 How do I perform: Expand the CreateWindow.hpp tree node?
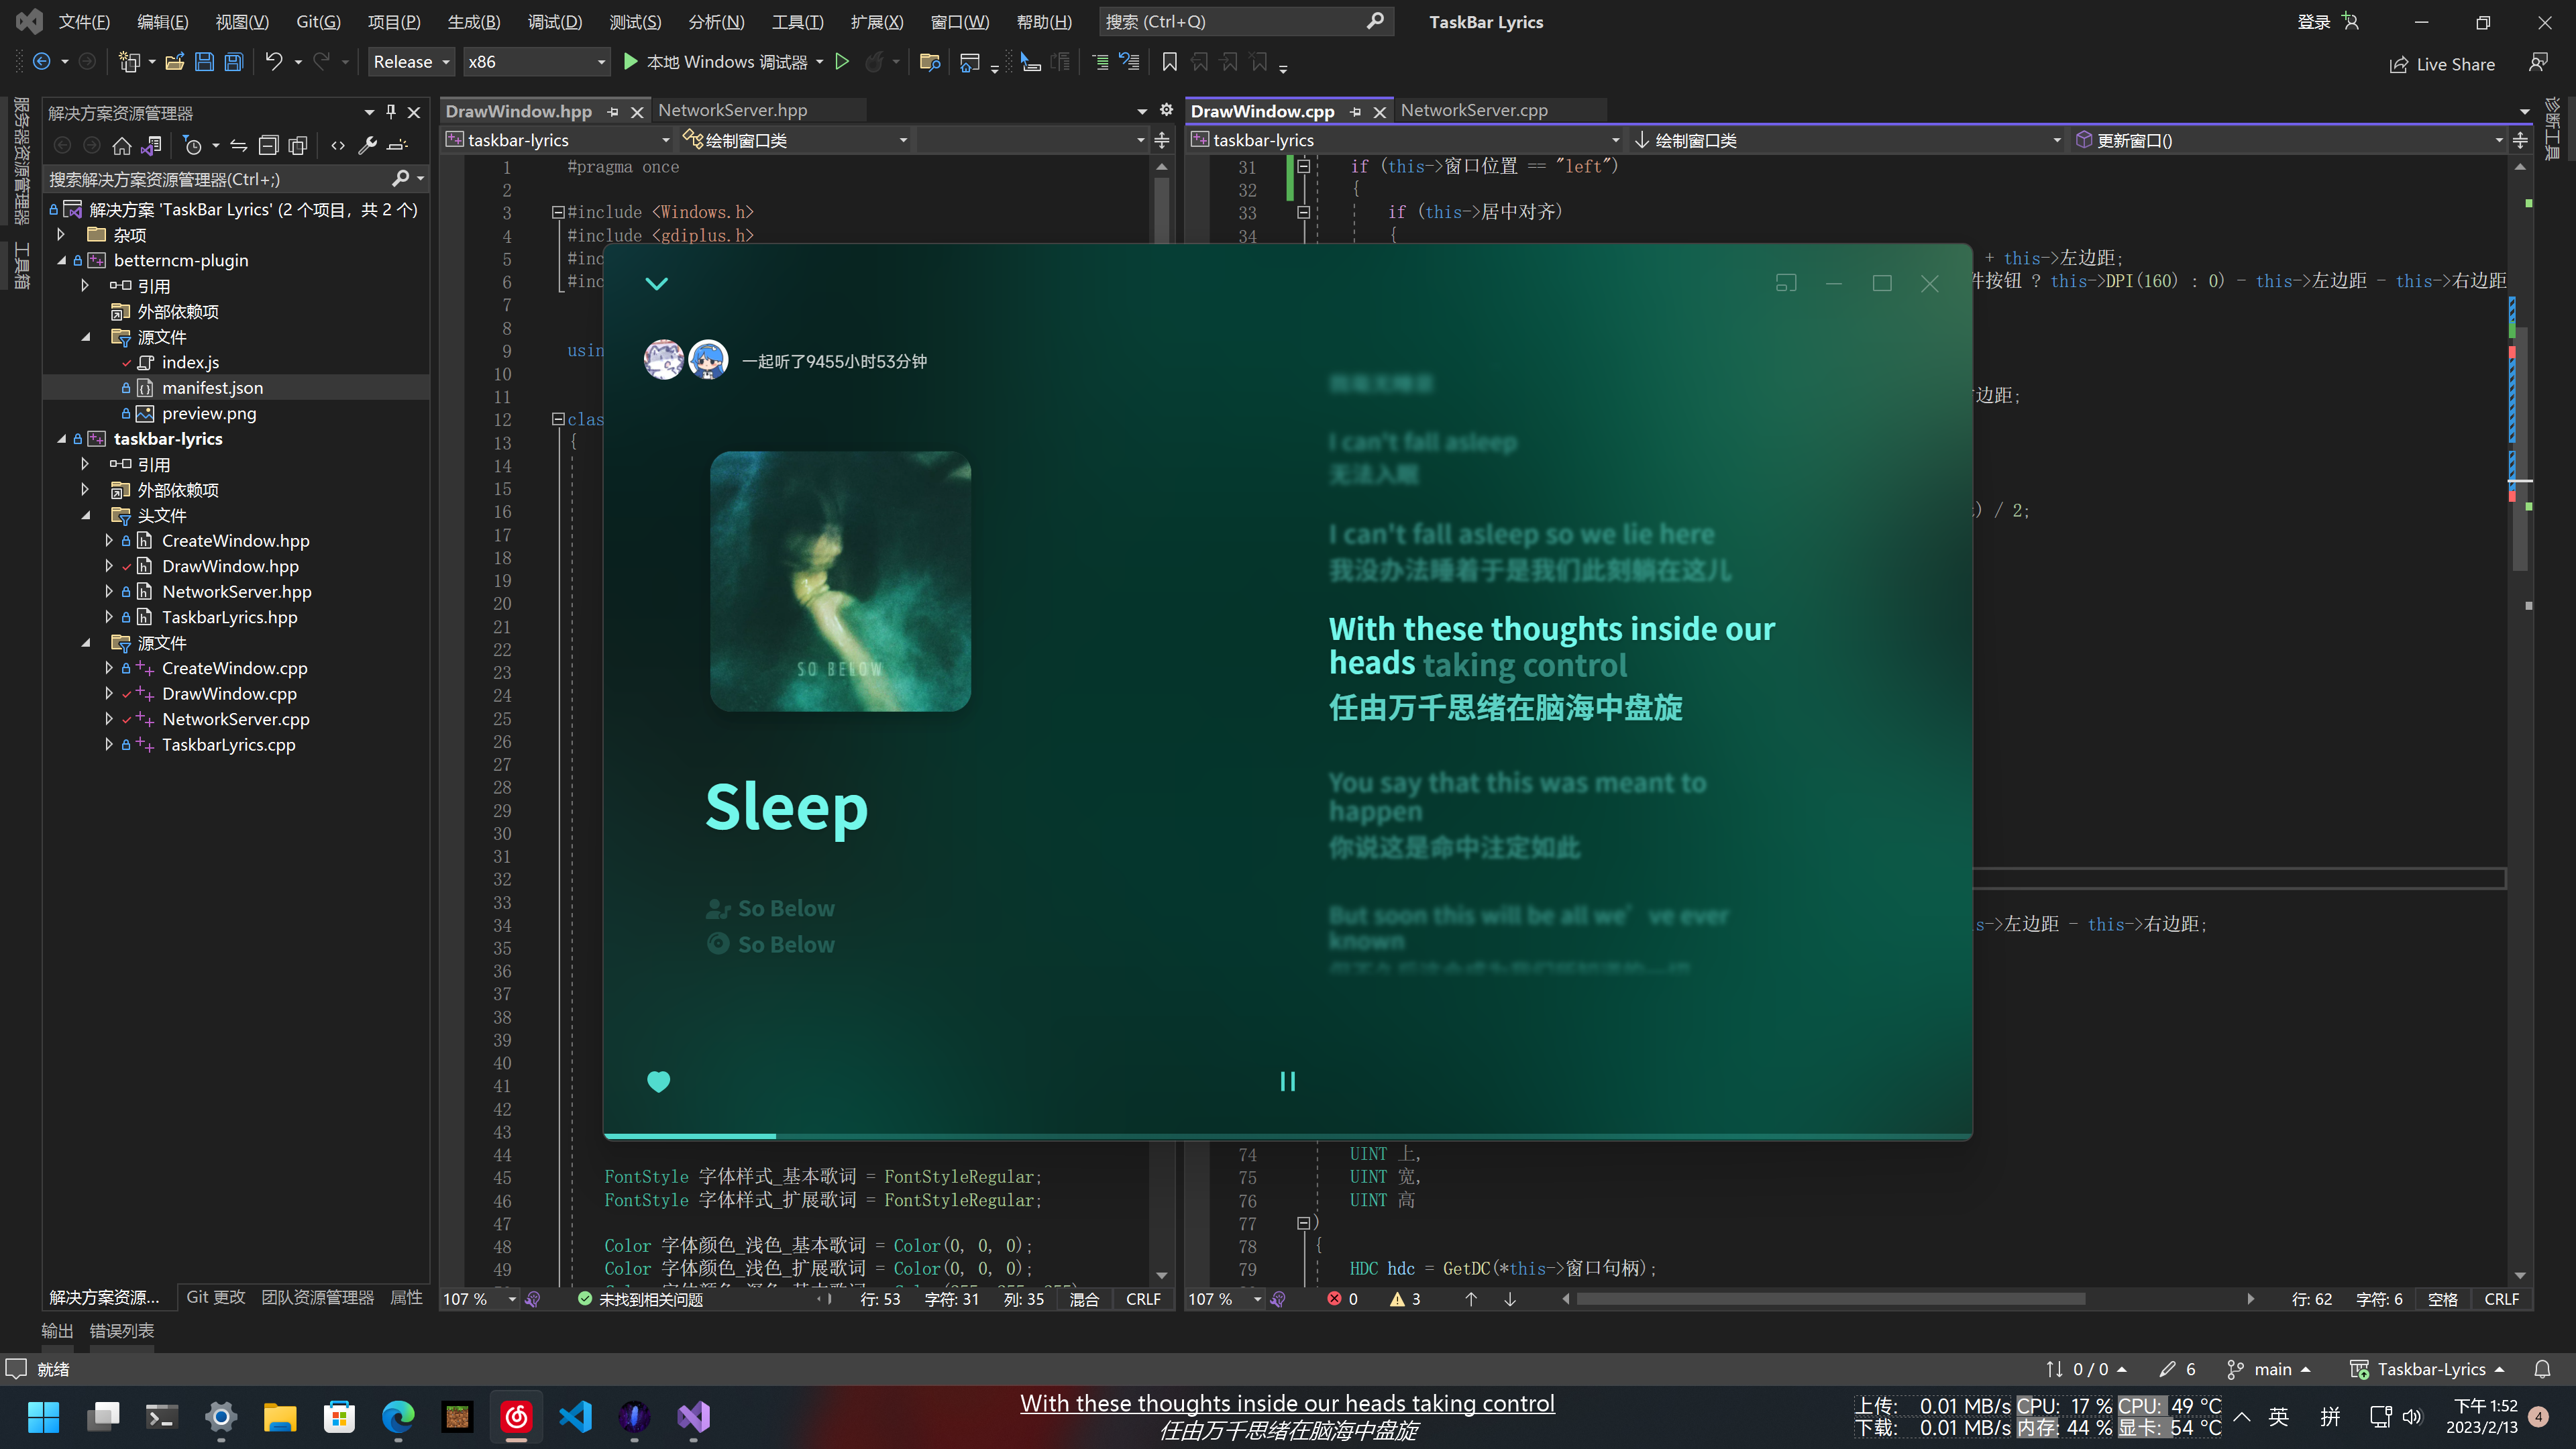point(109,540)
